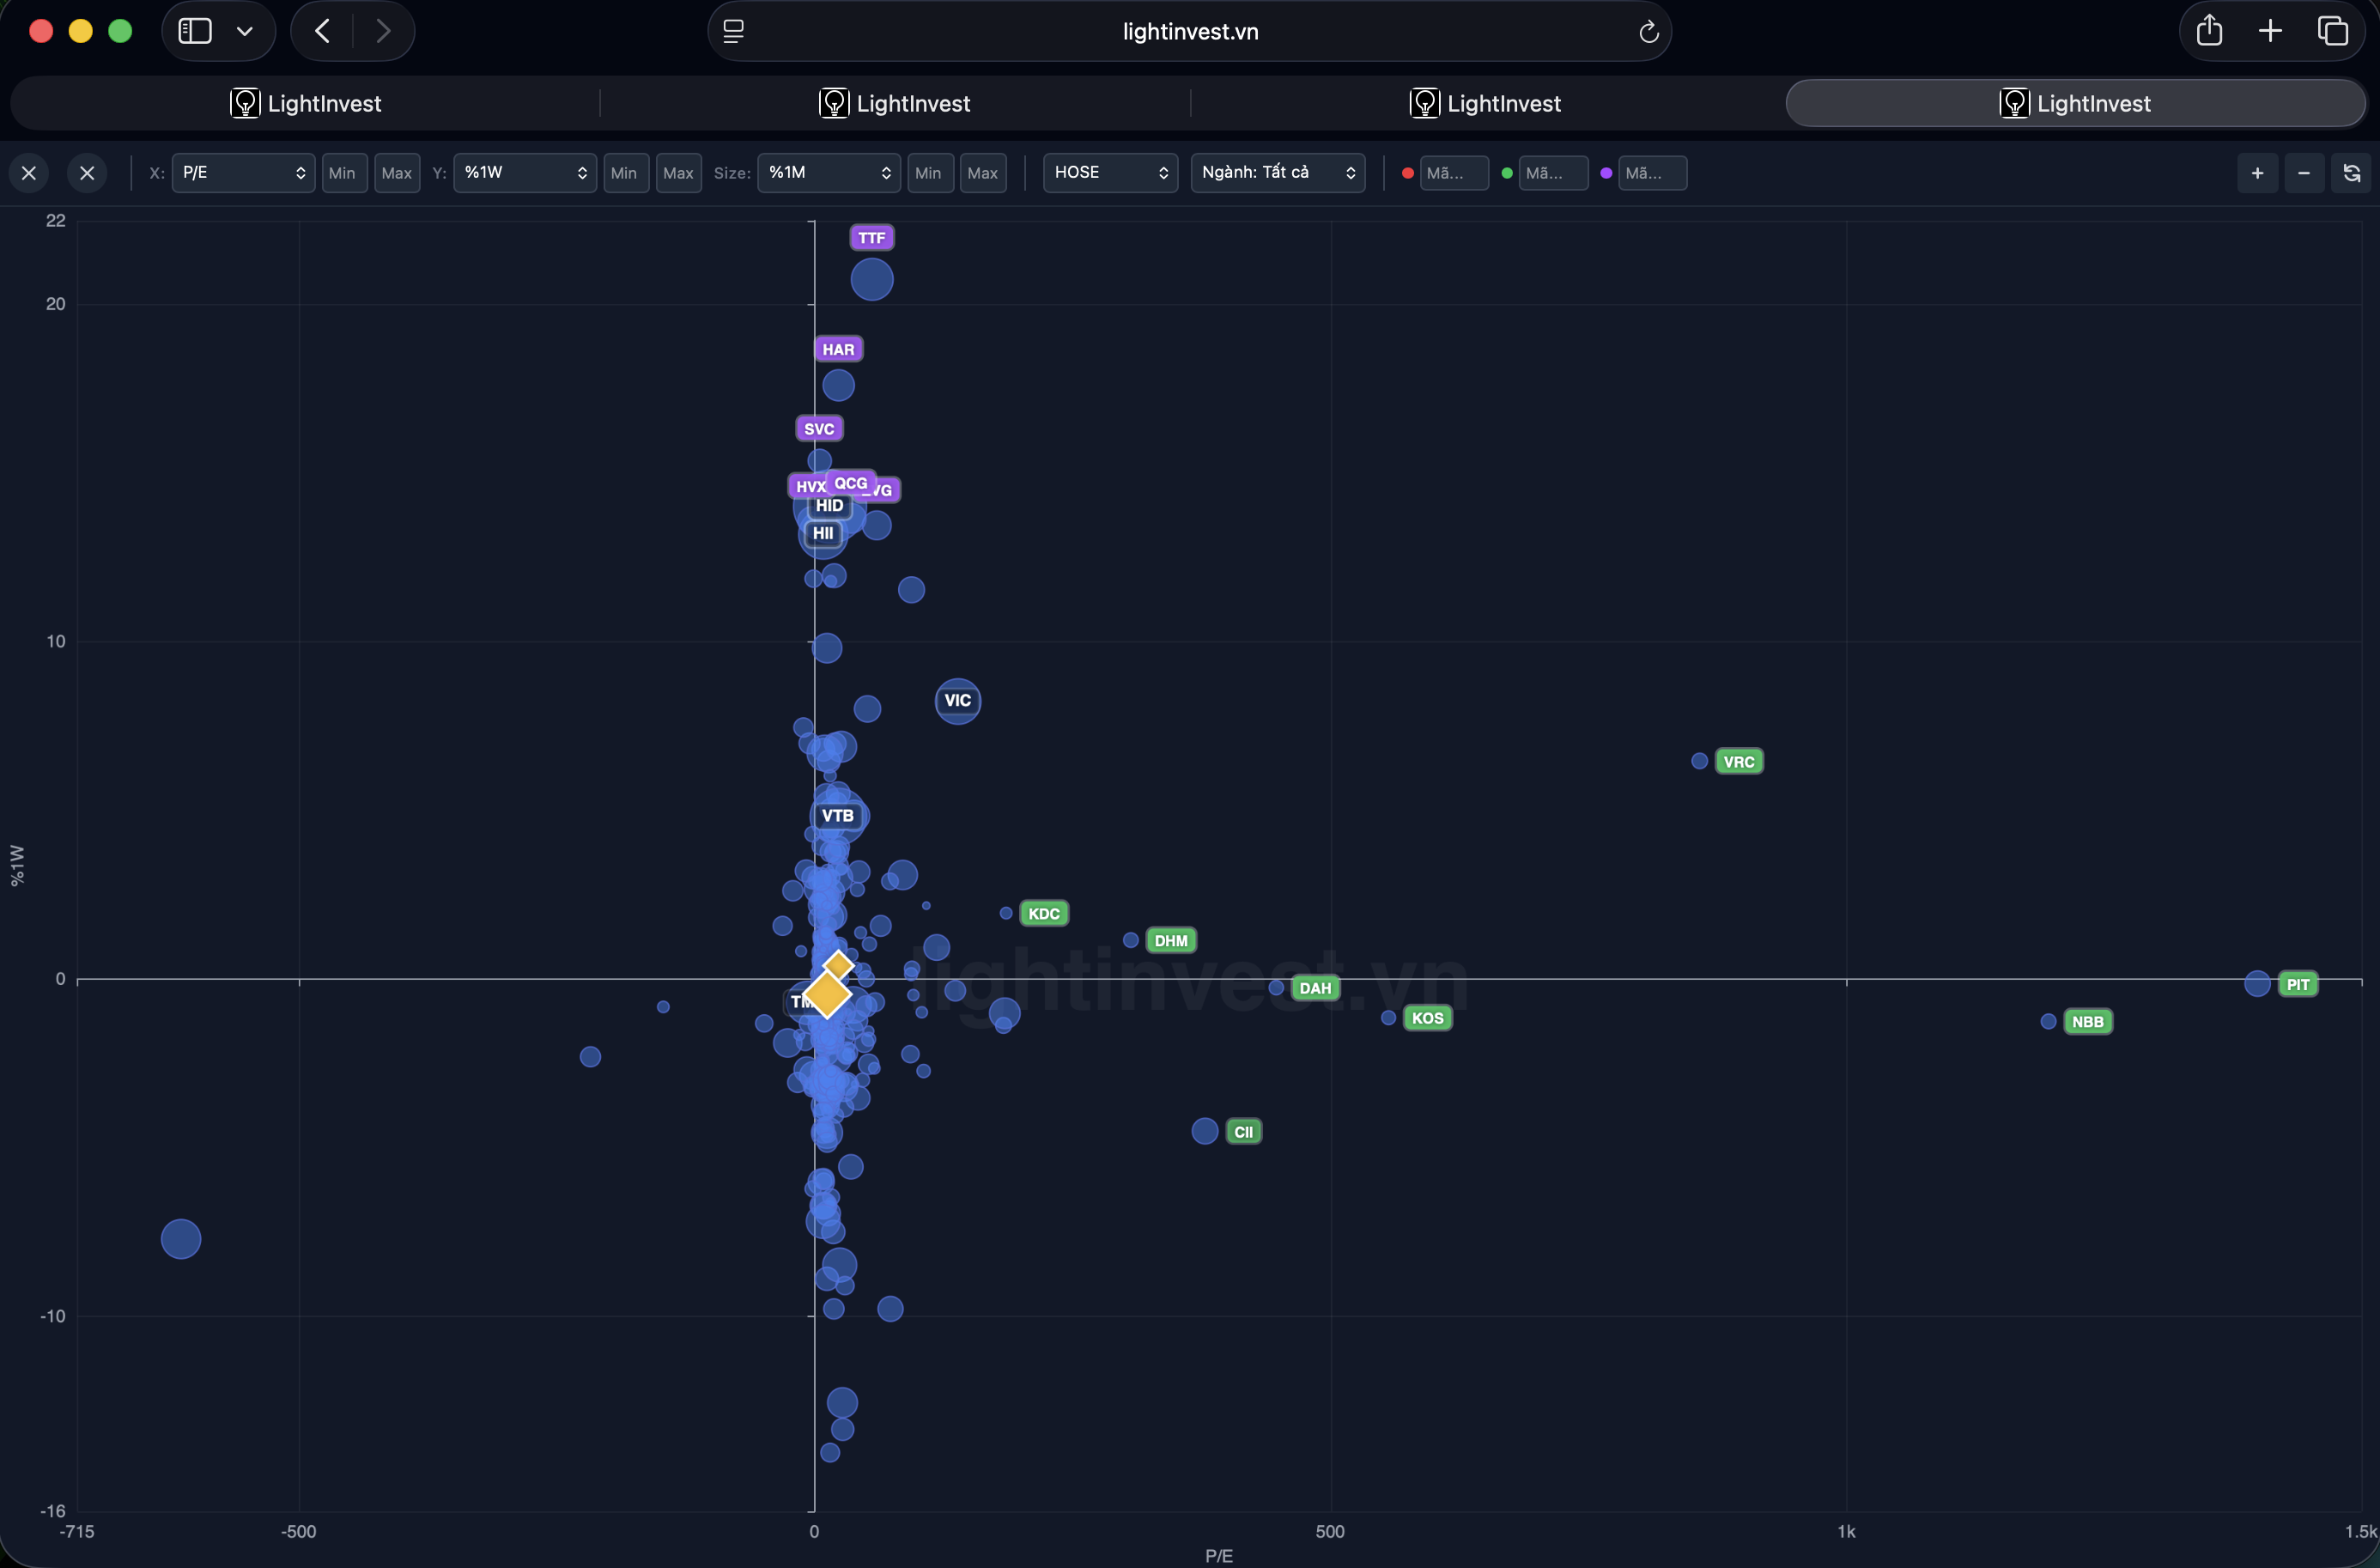The image size is (2380, 1568).
Task: Open a new Safari tab
Action: click(x=2270, y=31)
